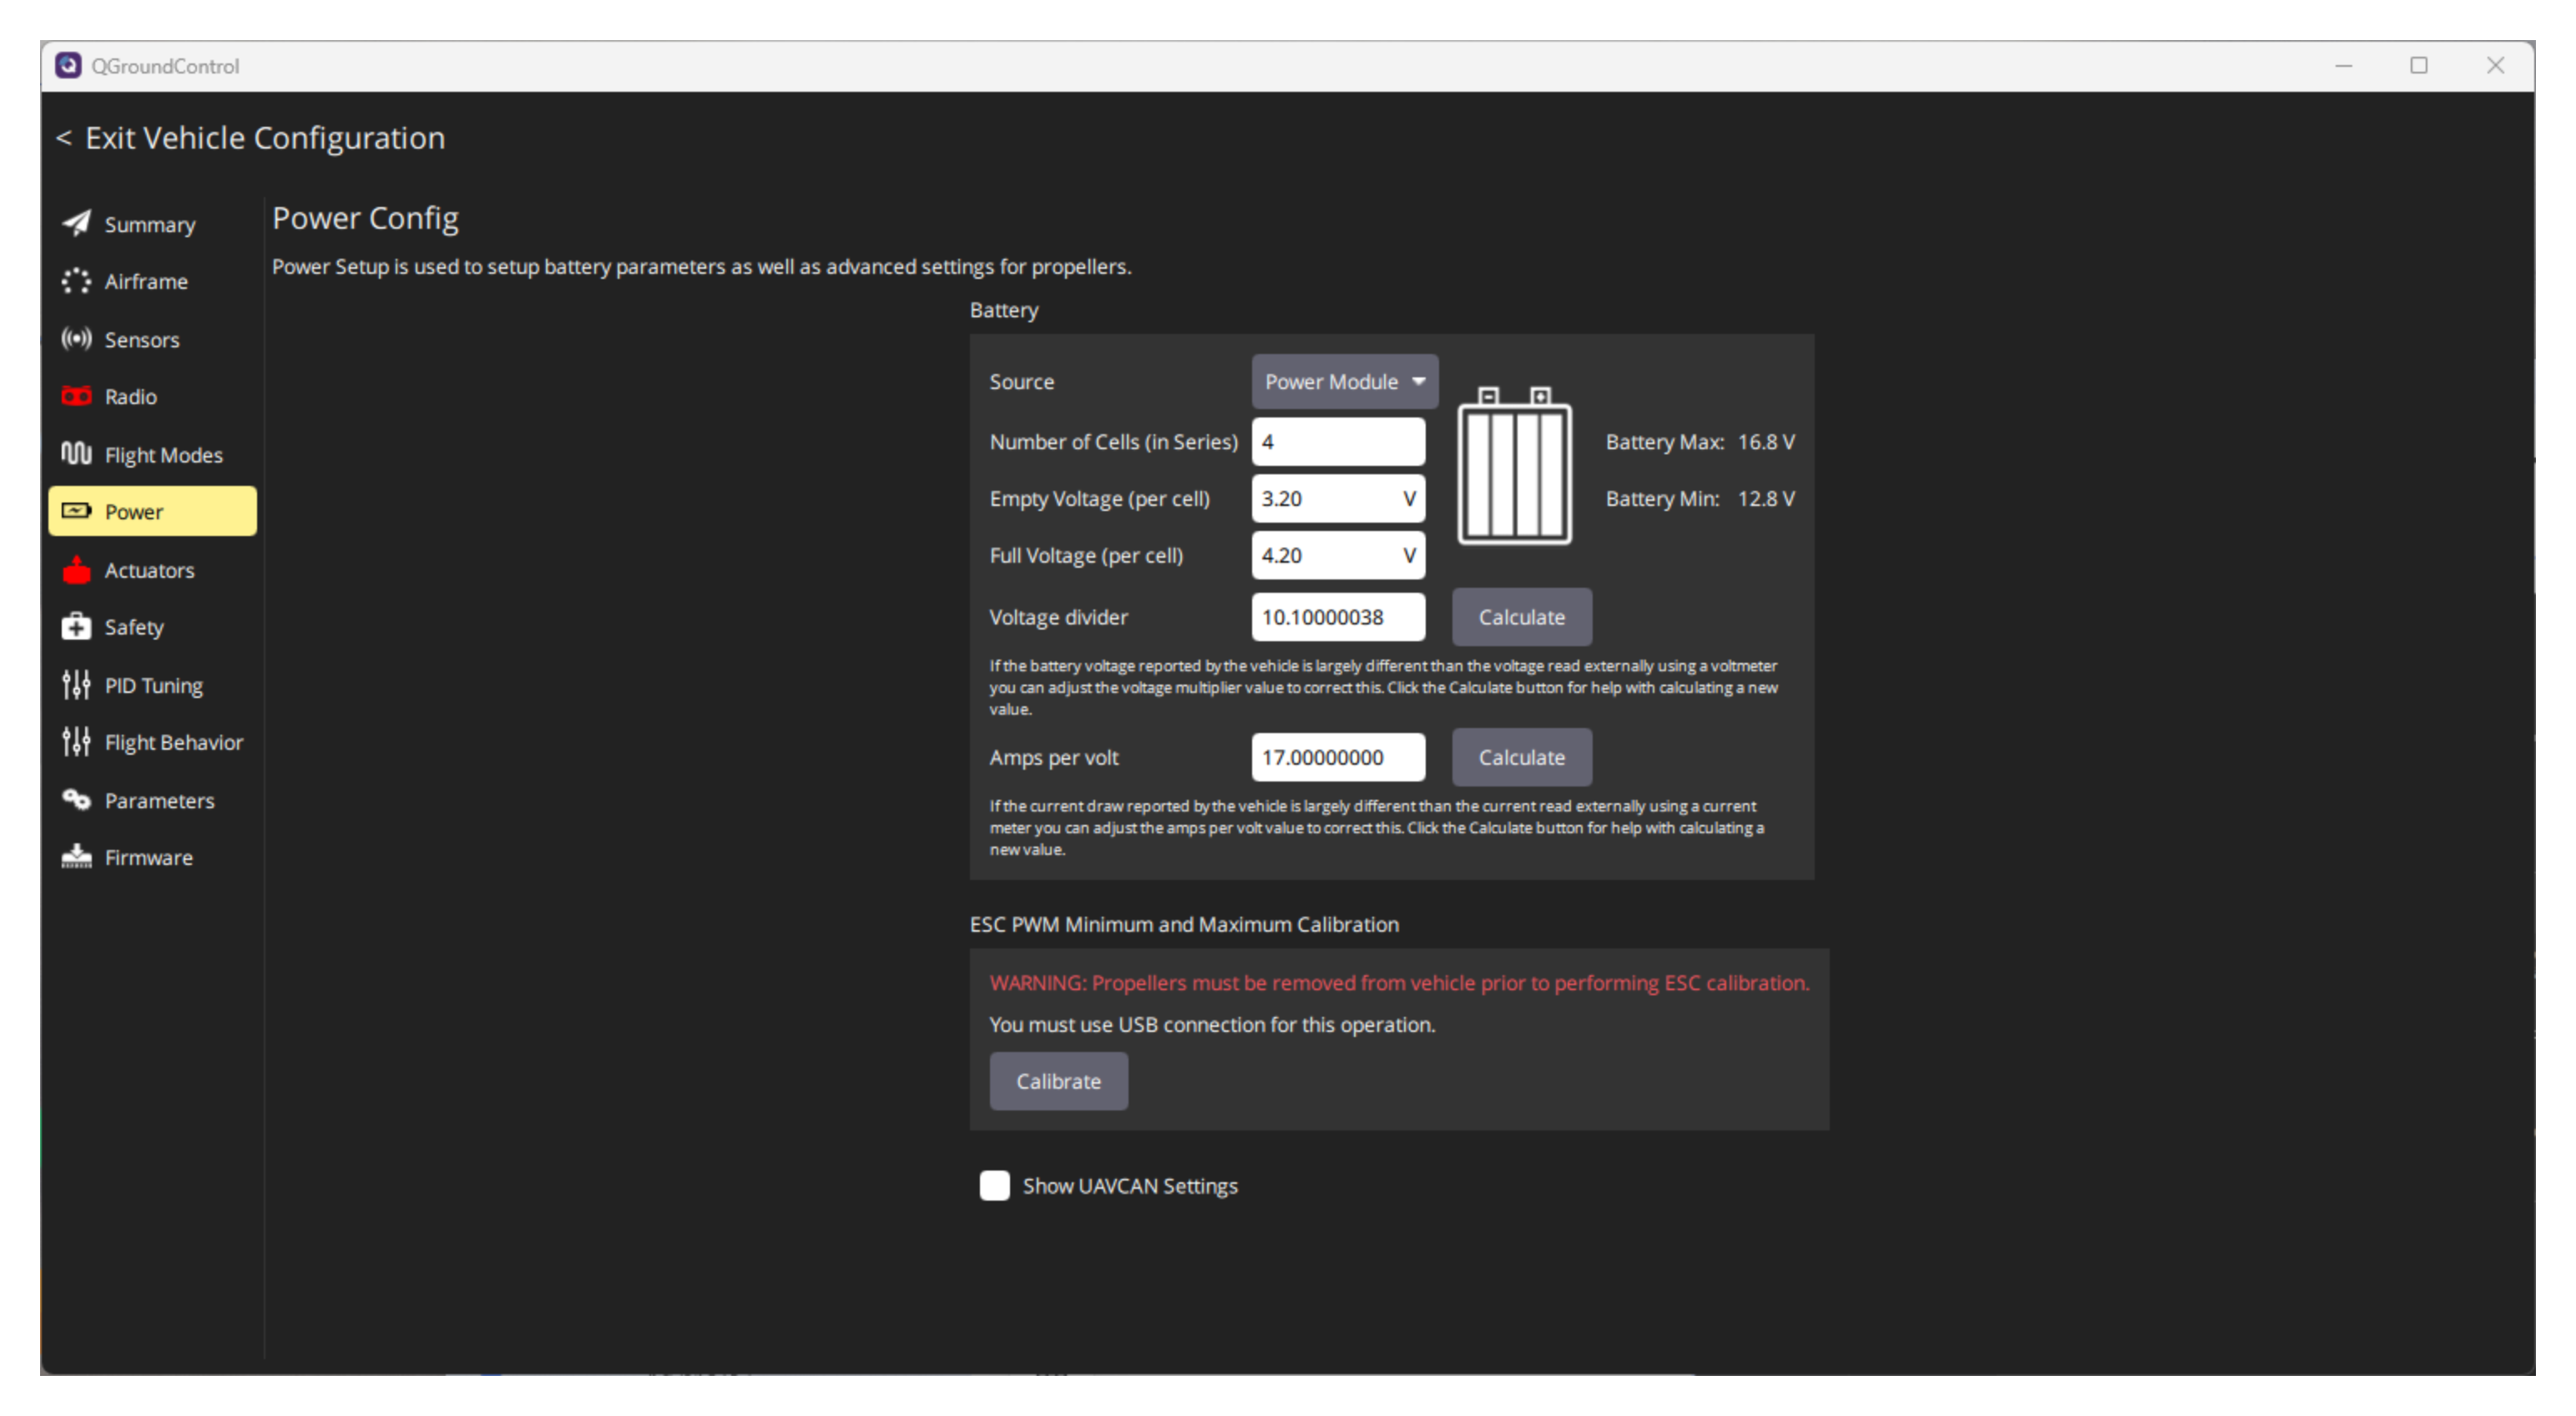
Task: Switch to Flight Modes setup
Action: pyautogui.click(x=152, y=454)
